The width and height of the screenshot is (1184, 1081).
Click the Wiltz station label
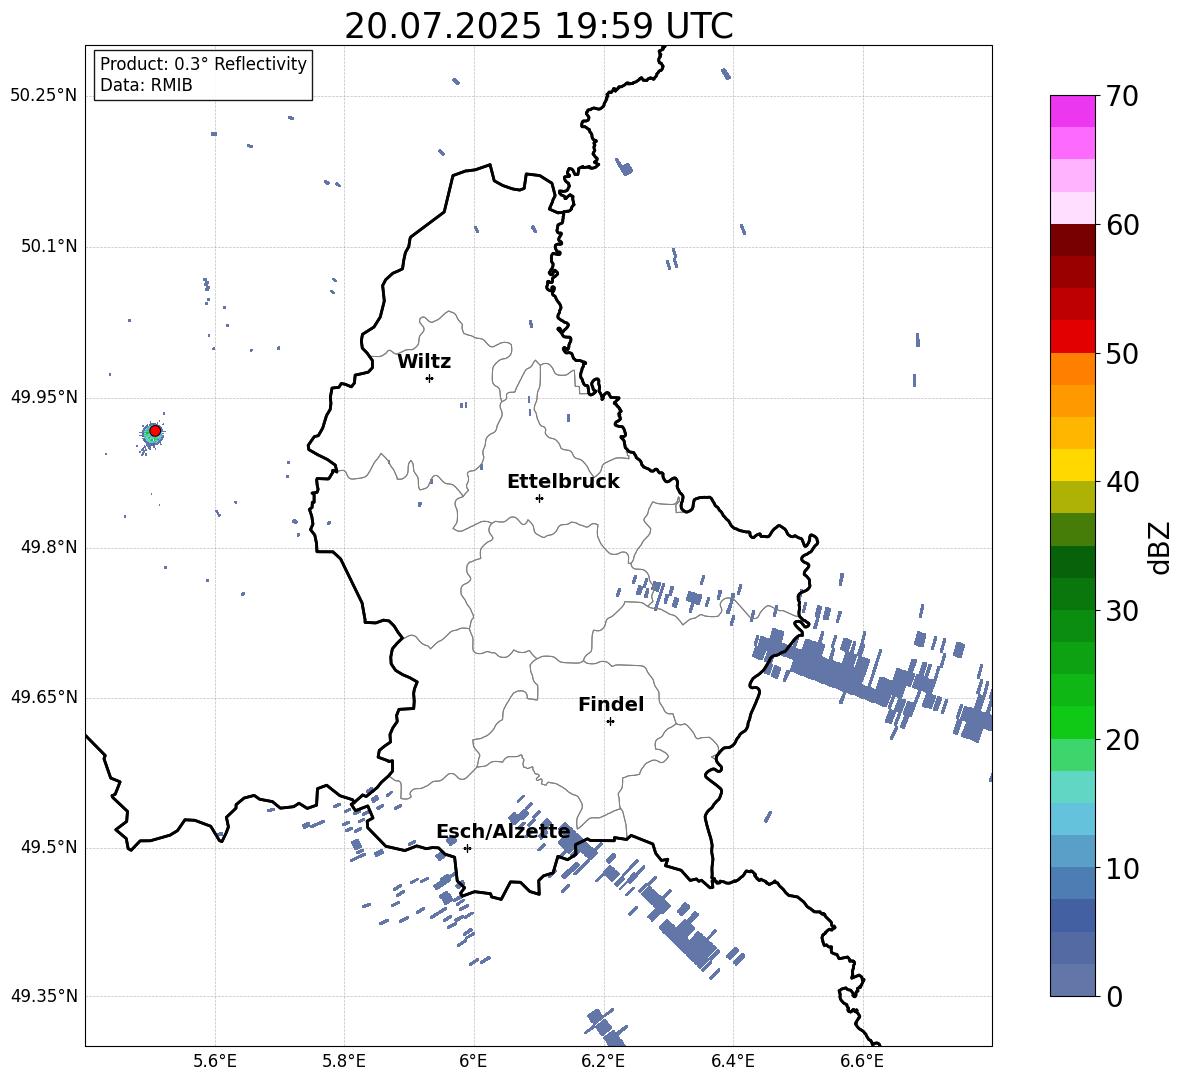[424, 362]
